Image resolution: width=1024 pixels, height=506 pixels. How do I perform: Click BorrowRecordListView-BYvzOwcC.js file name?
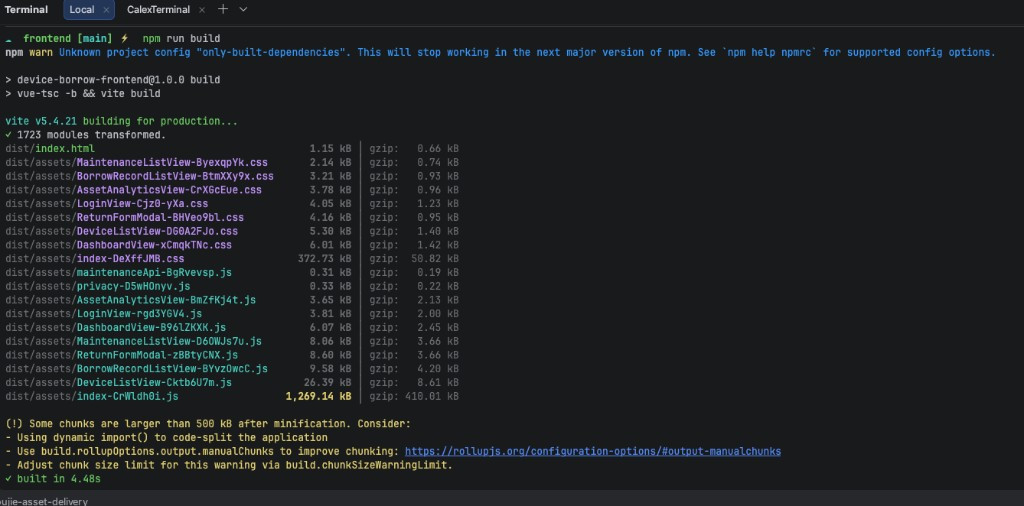click(172, 369)
